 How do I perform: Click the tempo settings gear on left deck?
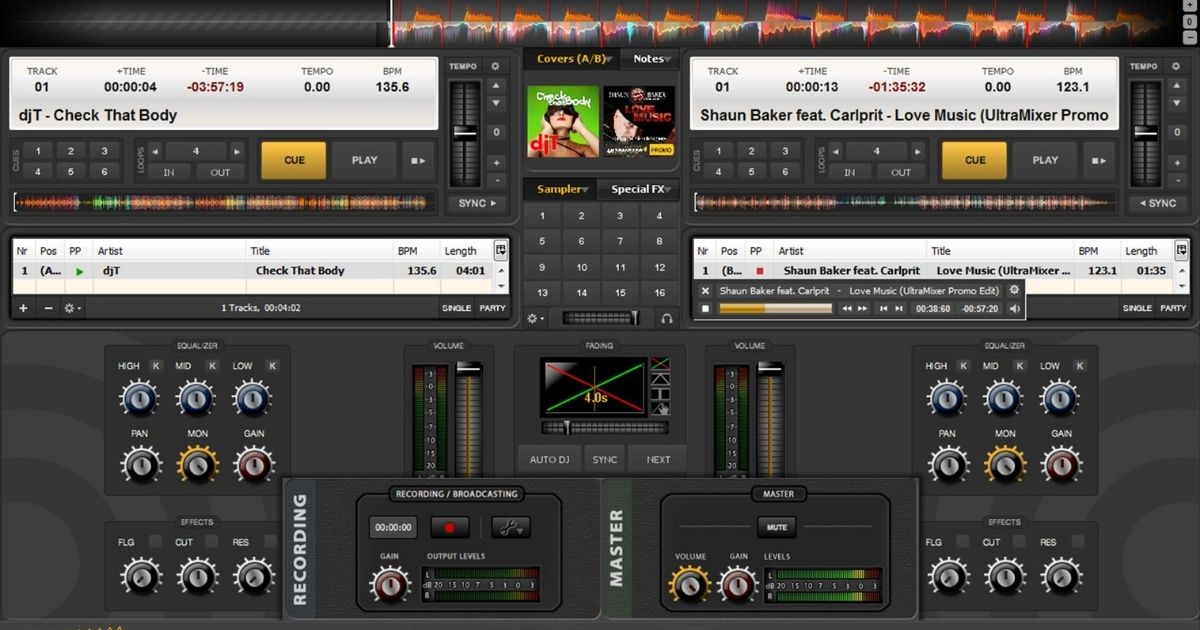click(x=495, y=66)
